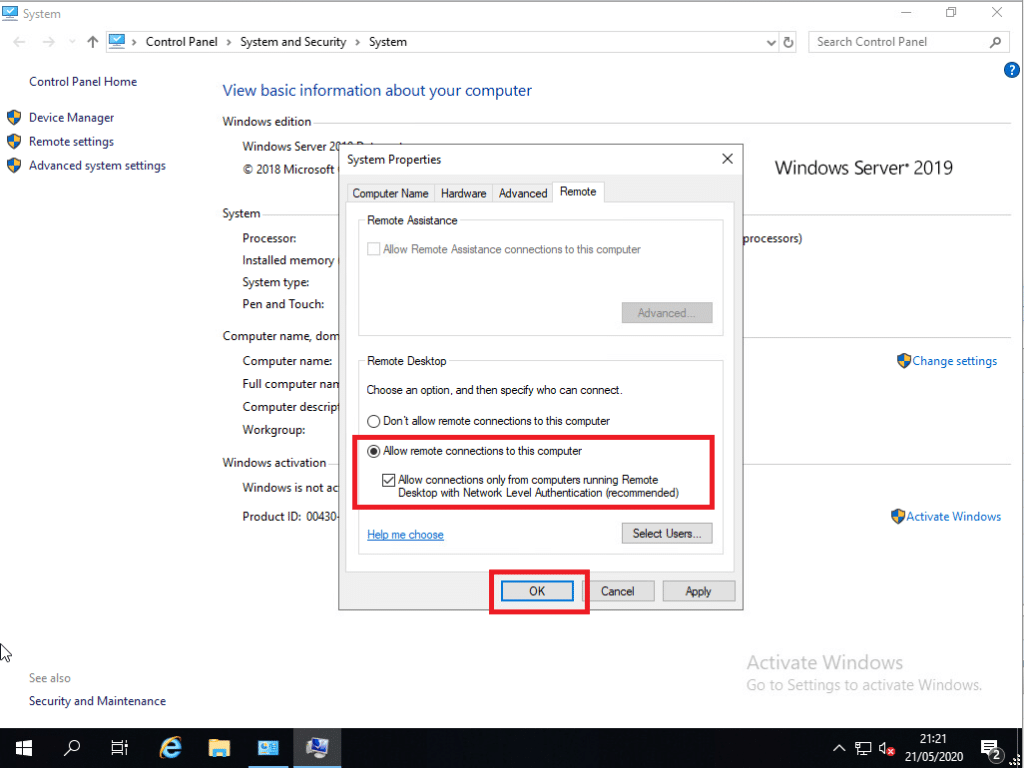
Task: Close the System Properties dialog
Action: click(x=727, y=159)
